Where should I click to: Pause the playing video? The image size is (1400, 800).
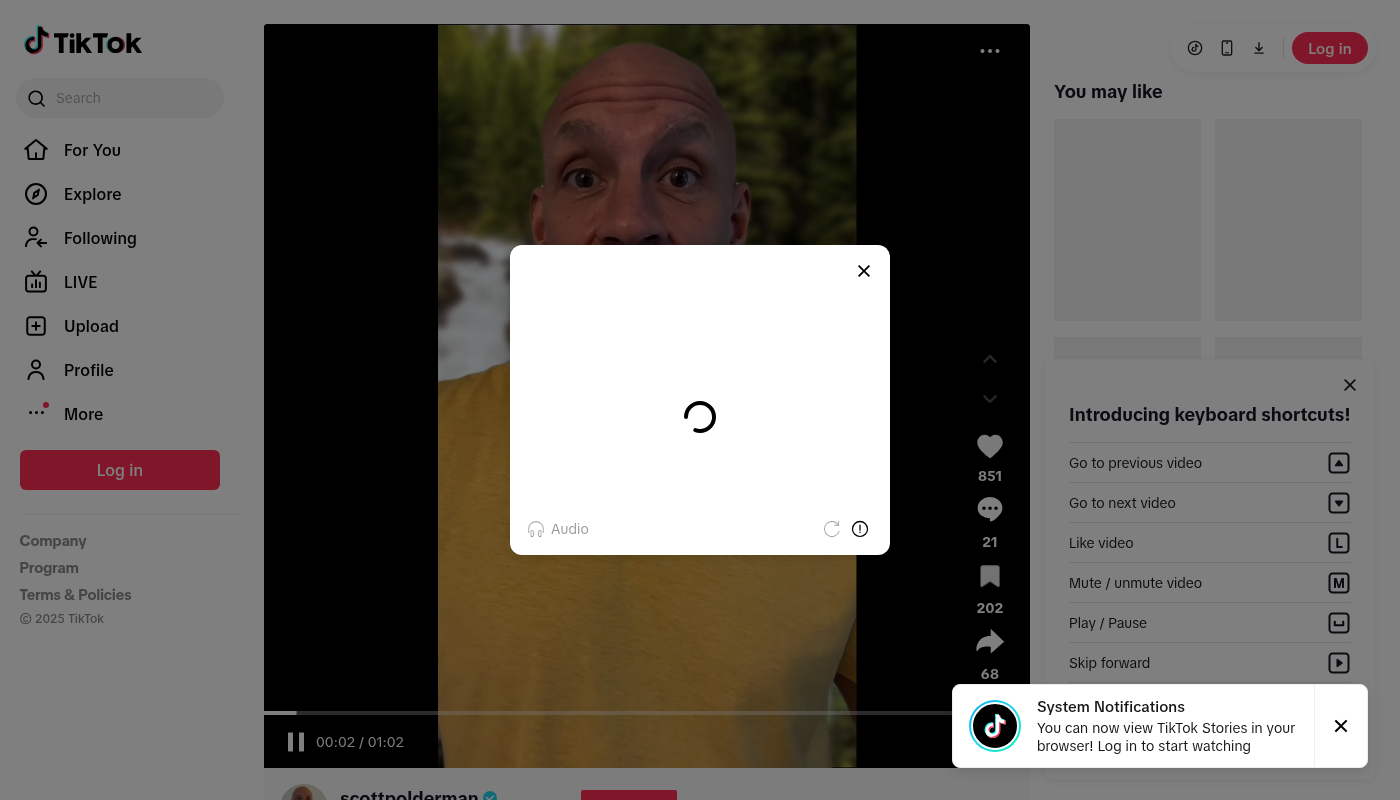click(x=296, y=742)
